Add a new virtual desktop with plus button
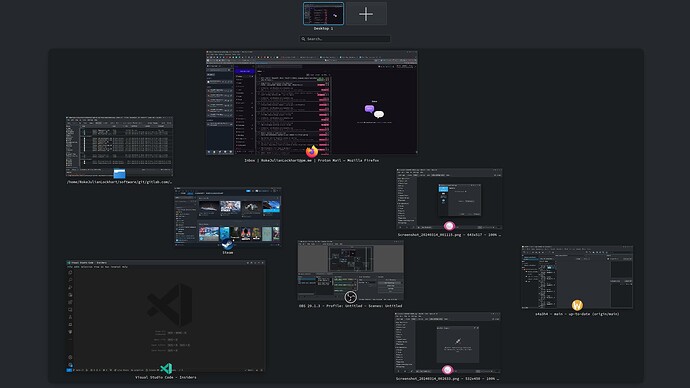The height and width of the screenshot is (388, 690). click(366, 14)
